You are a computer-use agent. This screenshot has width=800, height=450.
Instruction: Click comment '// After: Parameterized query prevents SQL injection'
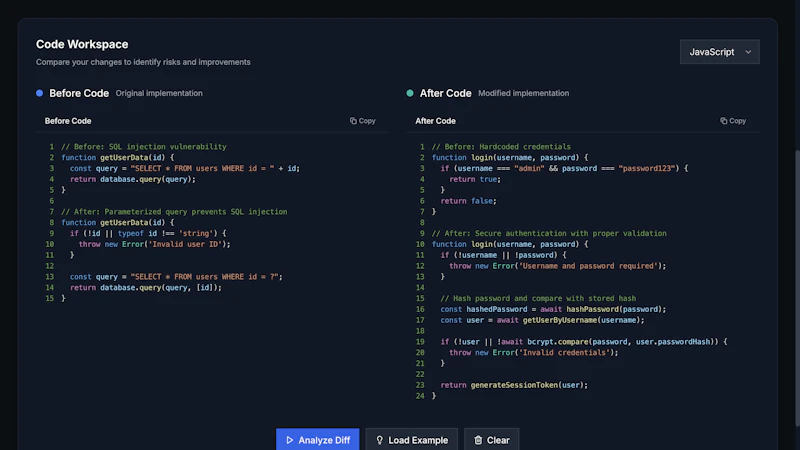(174, 212)
